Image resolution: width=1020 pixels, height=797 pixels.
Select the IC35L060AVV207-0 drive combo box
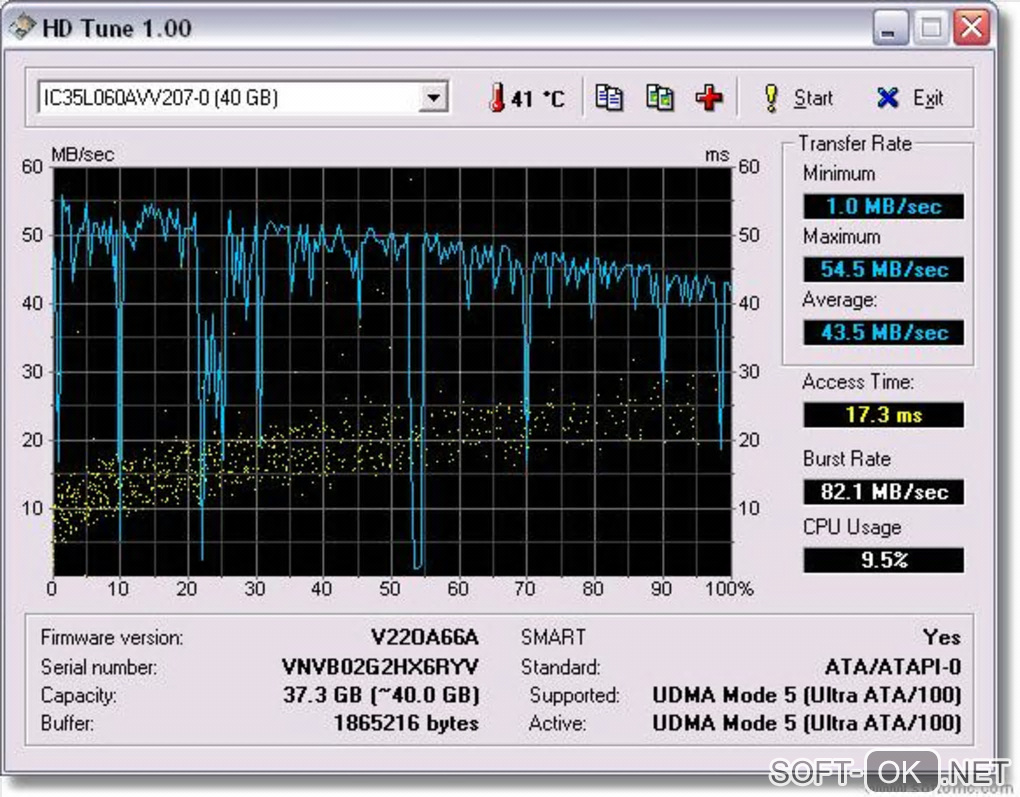243,98
